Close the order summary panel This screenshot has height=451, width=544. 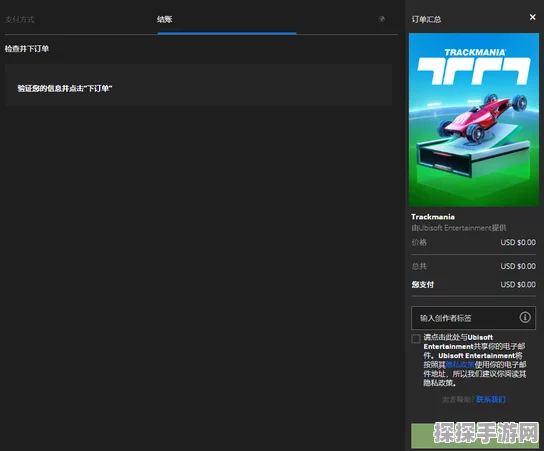point(532,17)
